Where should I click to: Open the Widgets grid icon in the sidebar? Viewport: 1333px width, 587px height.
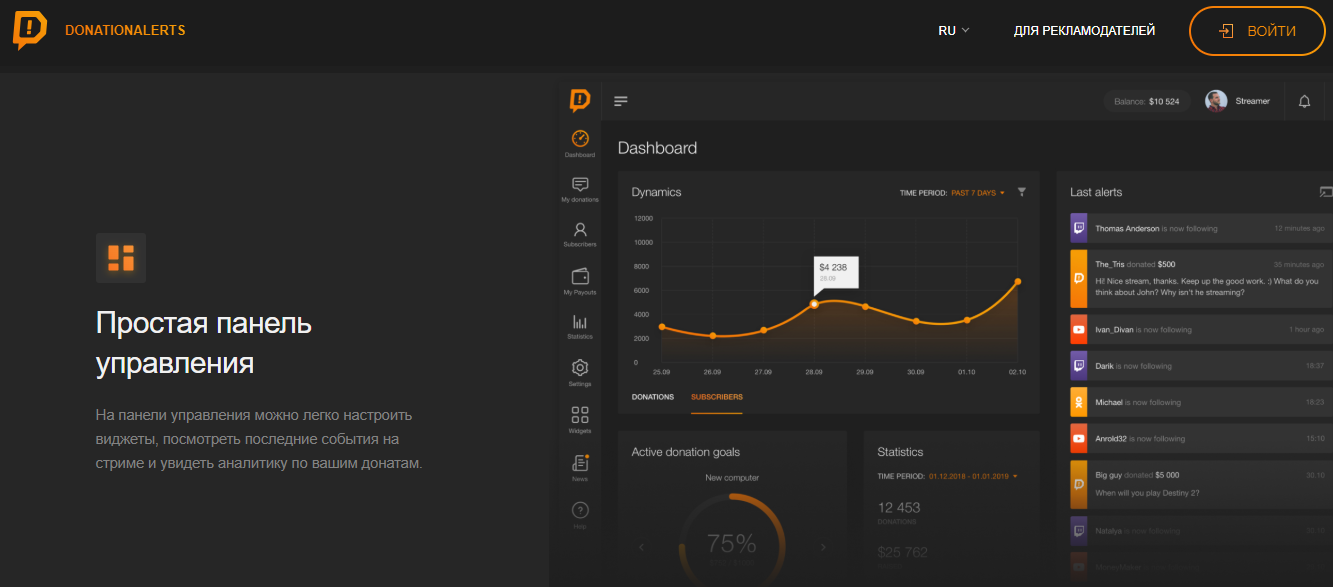[580, 414]
